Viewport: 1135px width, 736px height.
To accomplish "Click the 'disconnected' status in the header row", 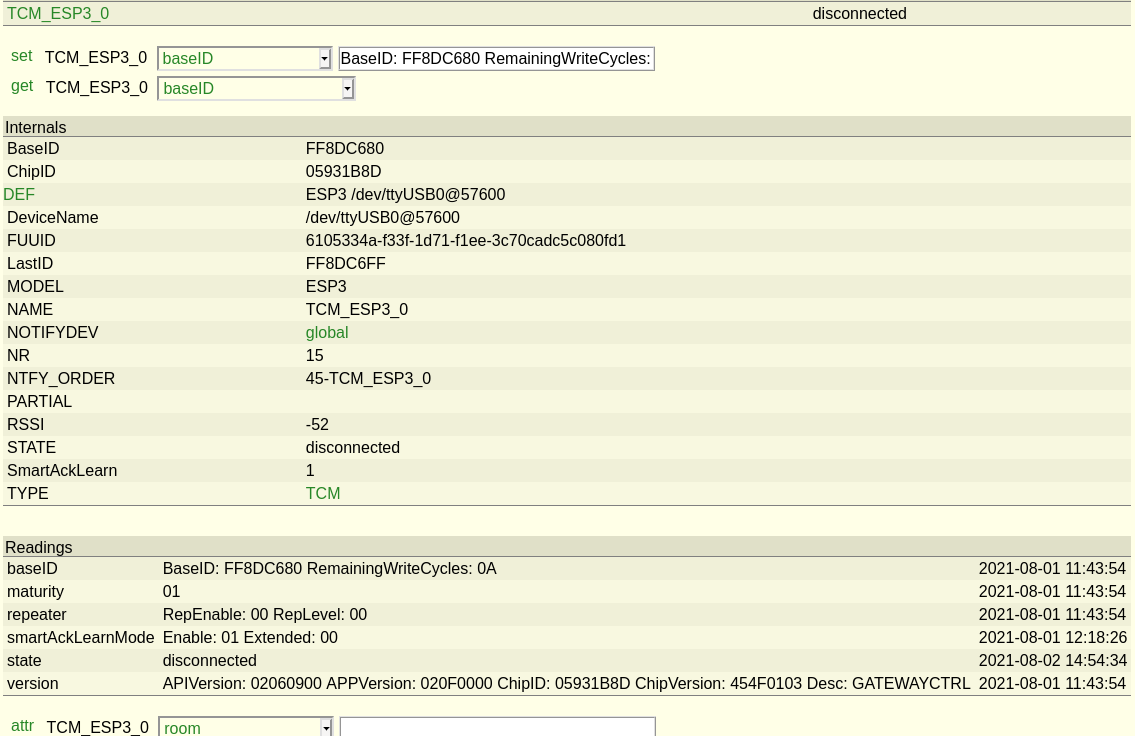I will 859,14.
